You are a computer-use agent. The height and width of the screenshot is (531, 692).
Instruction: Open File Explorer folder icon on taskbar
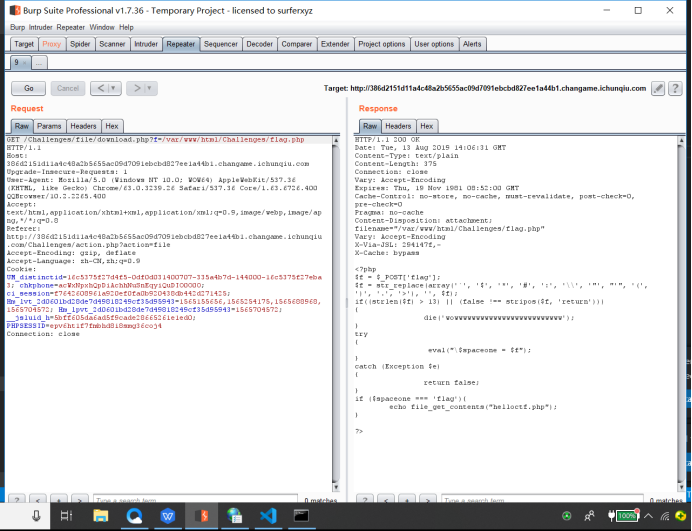[101, 516]
